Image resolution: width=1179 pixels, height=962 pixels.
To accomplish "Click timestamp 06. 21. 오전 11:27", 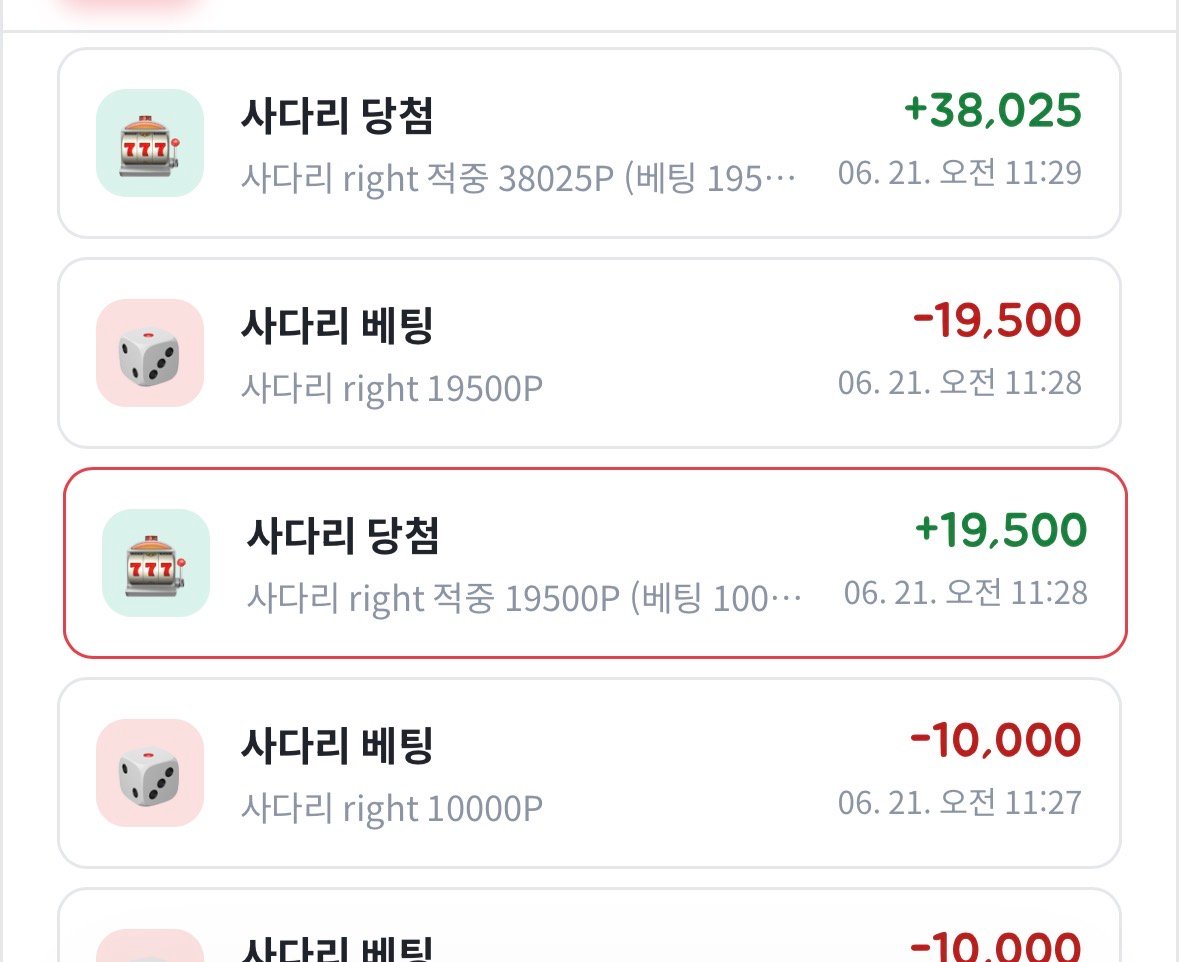I will point(960,803).
